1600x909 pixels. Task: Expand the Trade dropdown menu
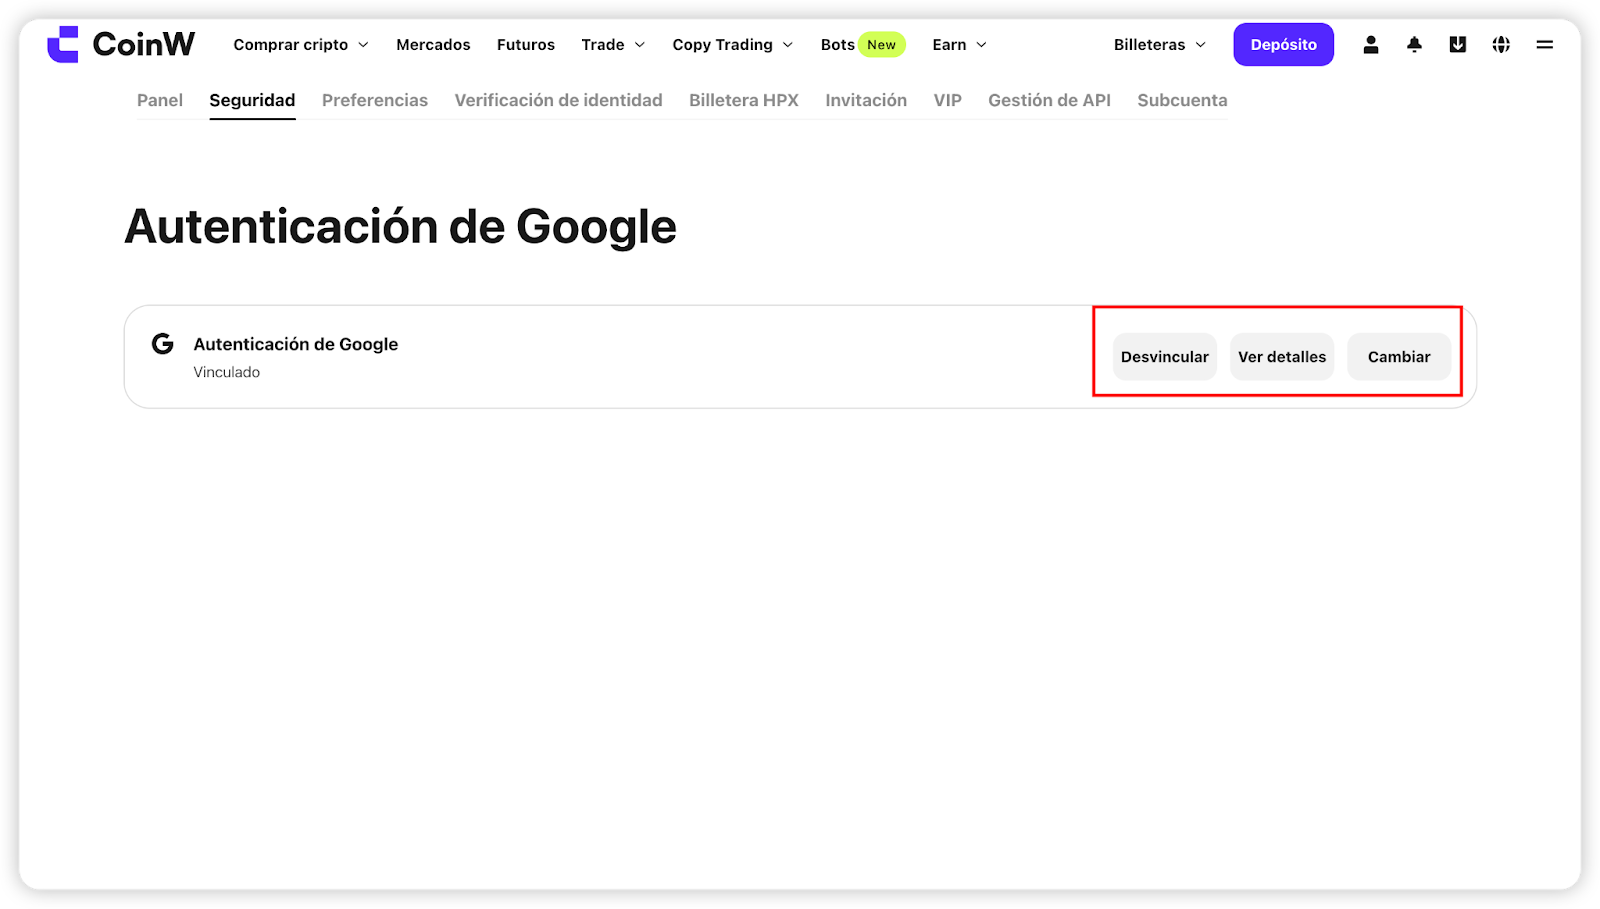(613, 45)
